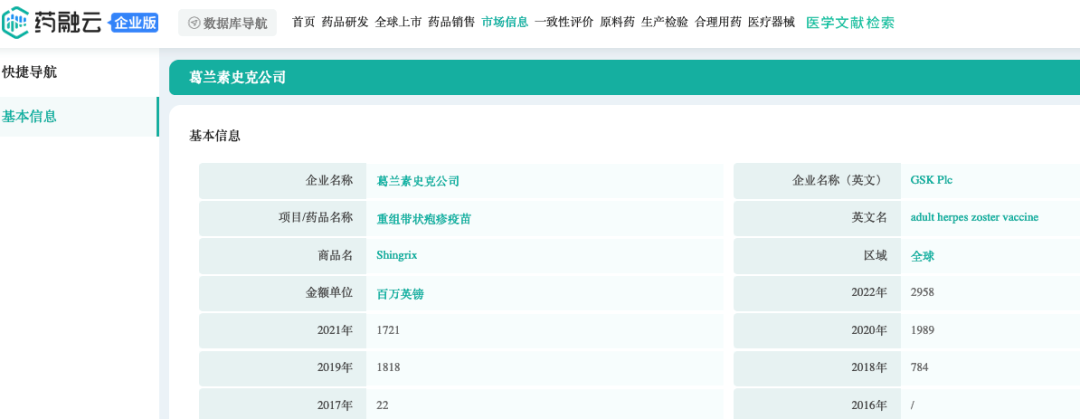1080x419 pixels.
Task: Click the 百万英镑 currency unit value
Action: pos(400,294)
